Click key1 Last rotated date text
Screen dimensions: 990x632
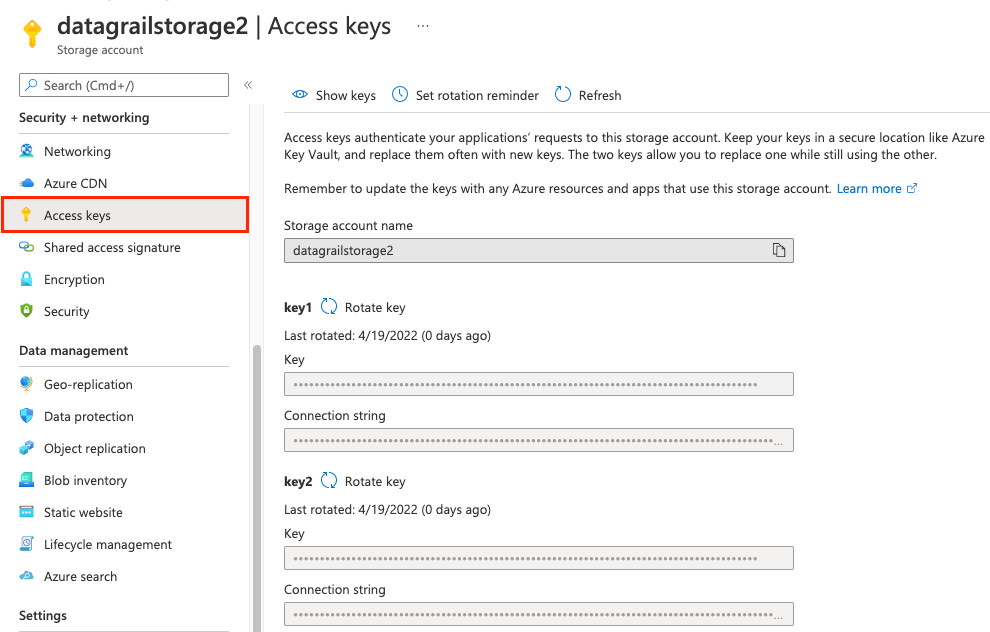click(387, 335)
